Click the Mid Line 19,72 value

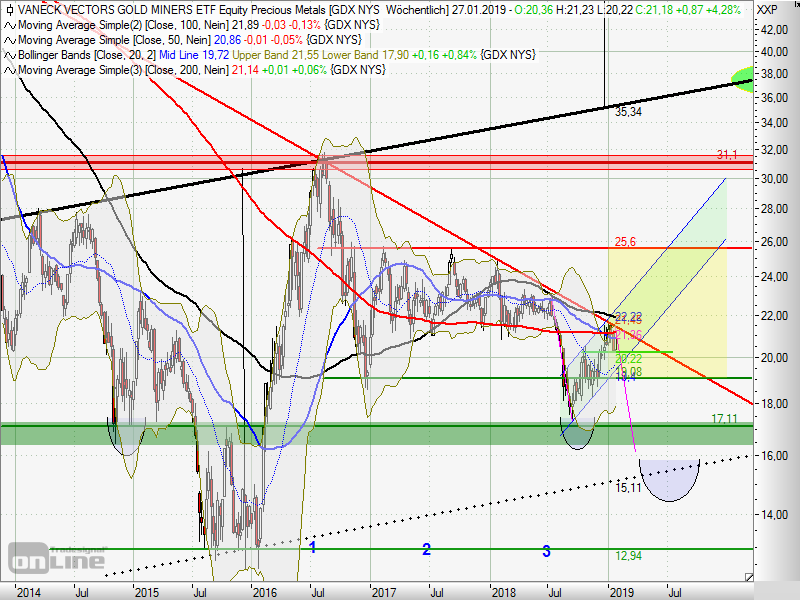194,55
